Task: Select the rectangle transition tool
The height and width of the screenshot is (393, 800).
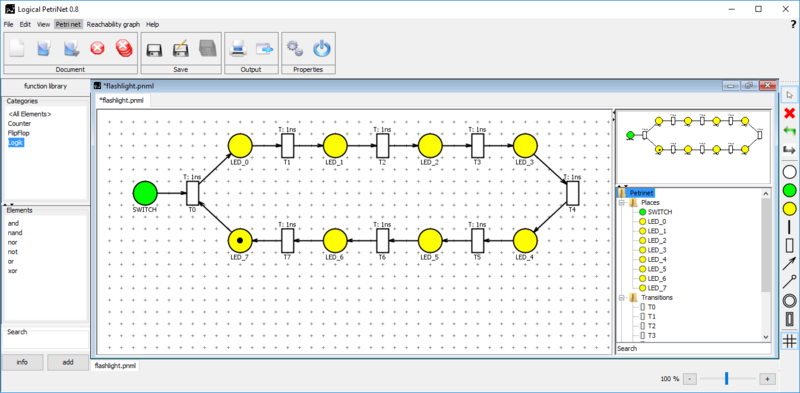Action: point(789,245)
